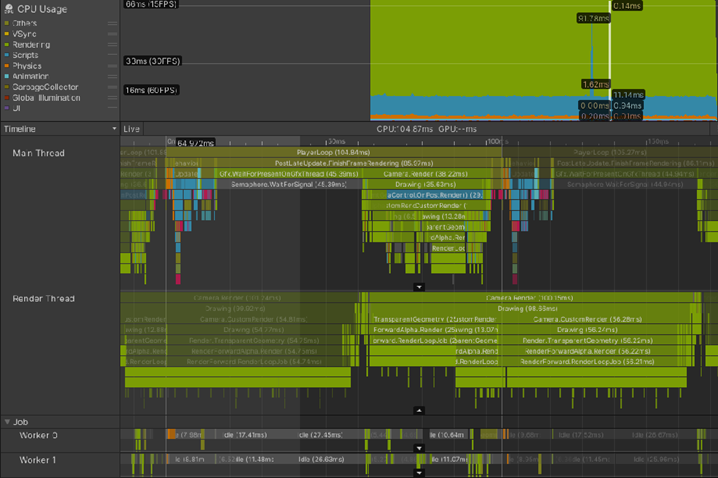The width and height of the screenshot is (718, 478).
Task: Select Gfx.WaitForPresentOnGfxThread (45.39ms) bar
Action: point(288,174)
